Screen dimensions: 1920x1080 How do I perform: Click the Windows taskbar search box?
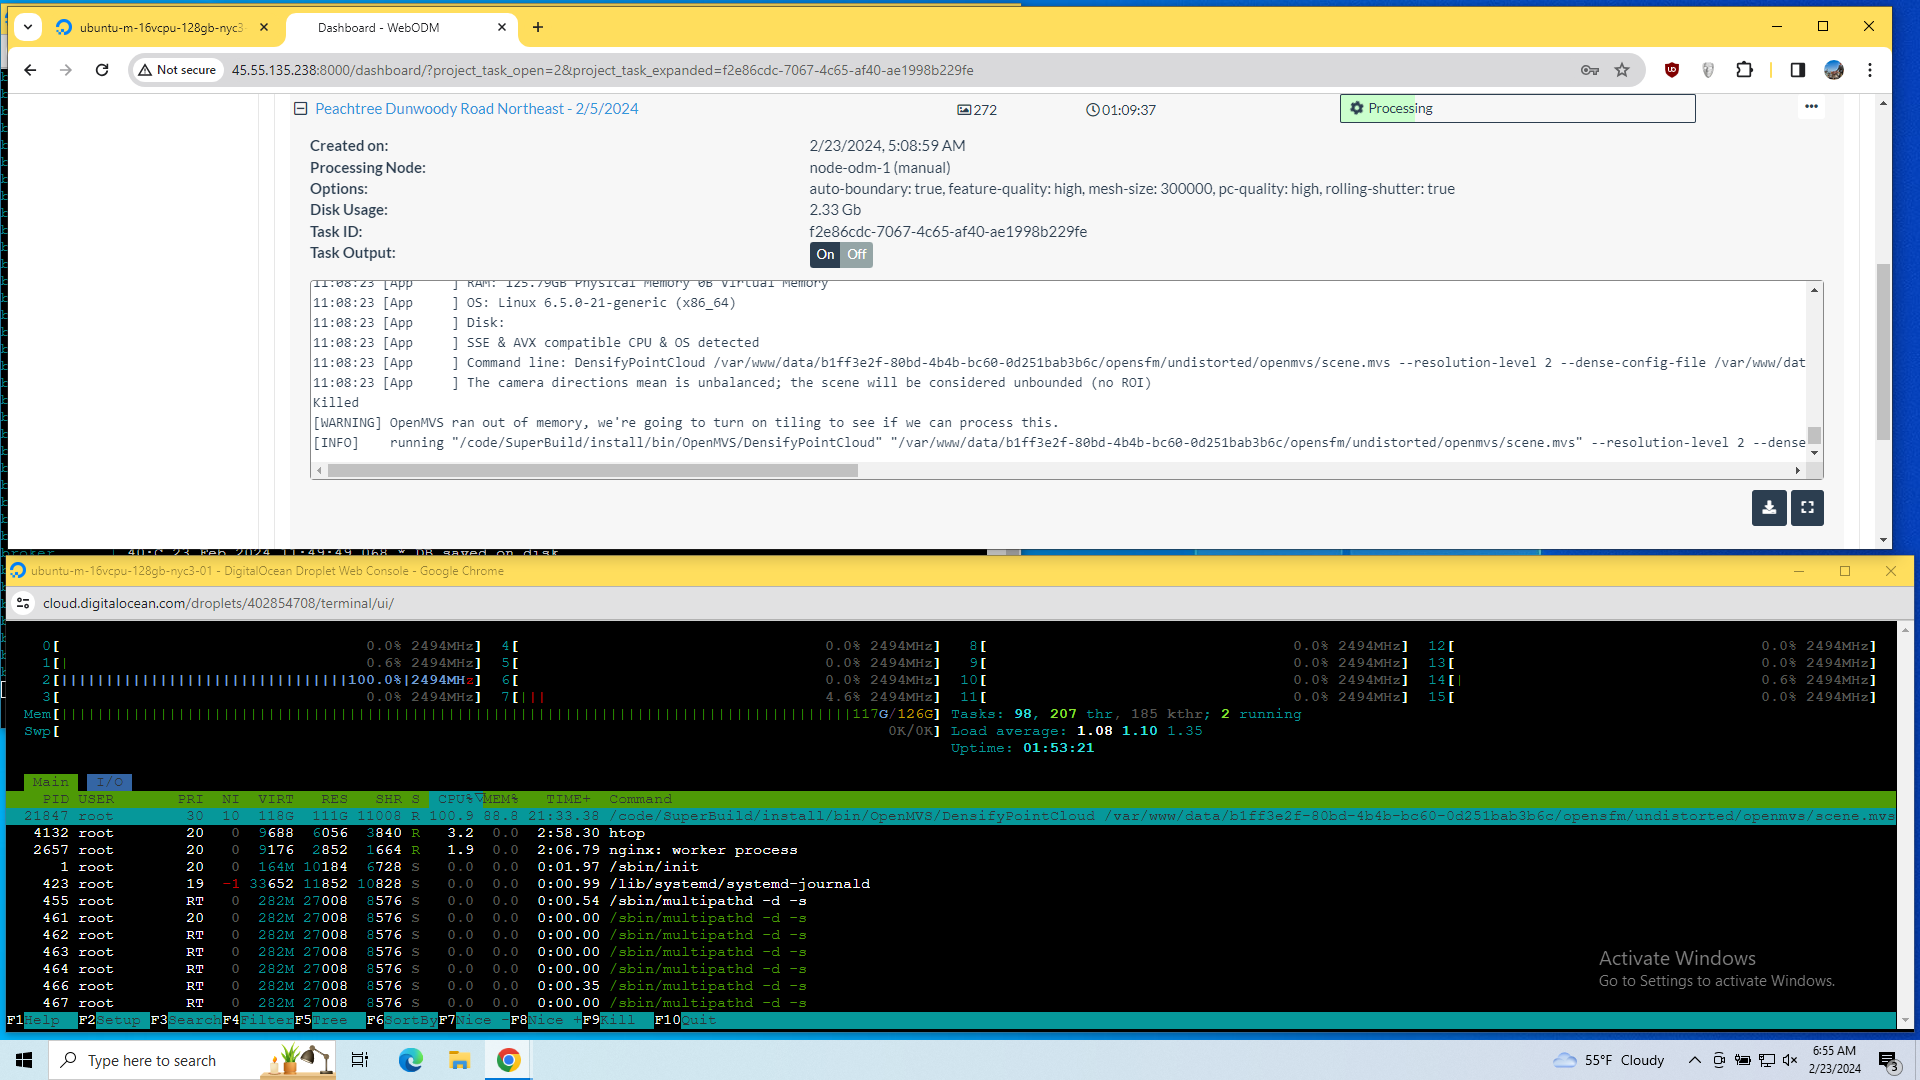(x=192, y=1060)
